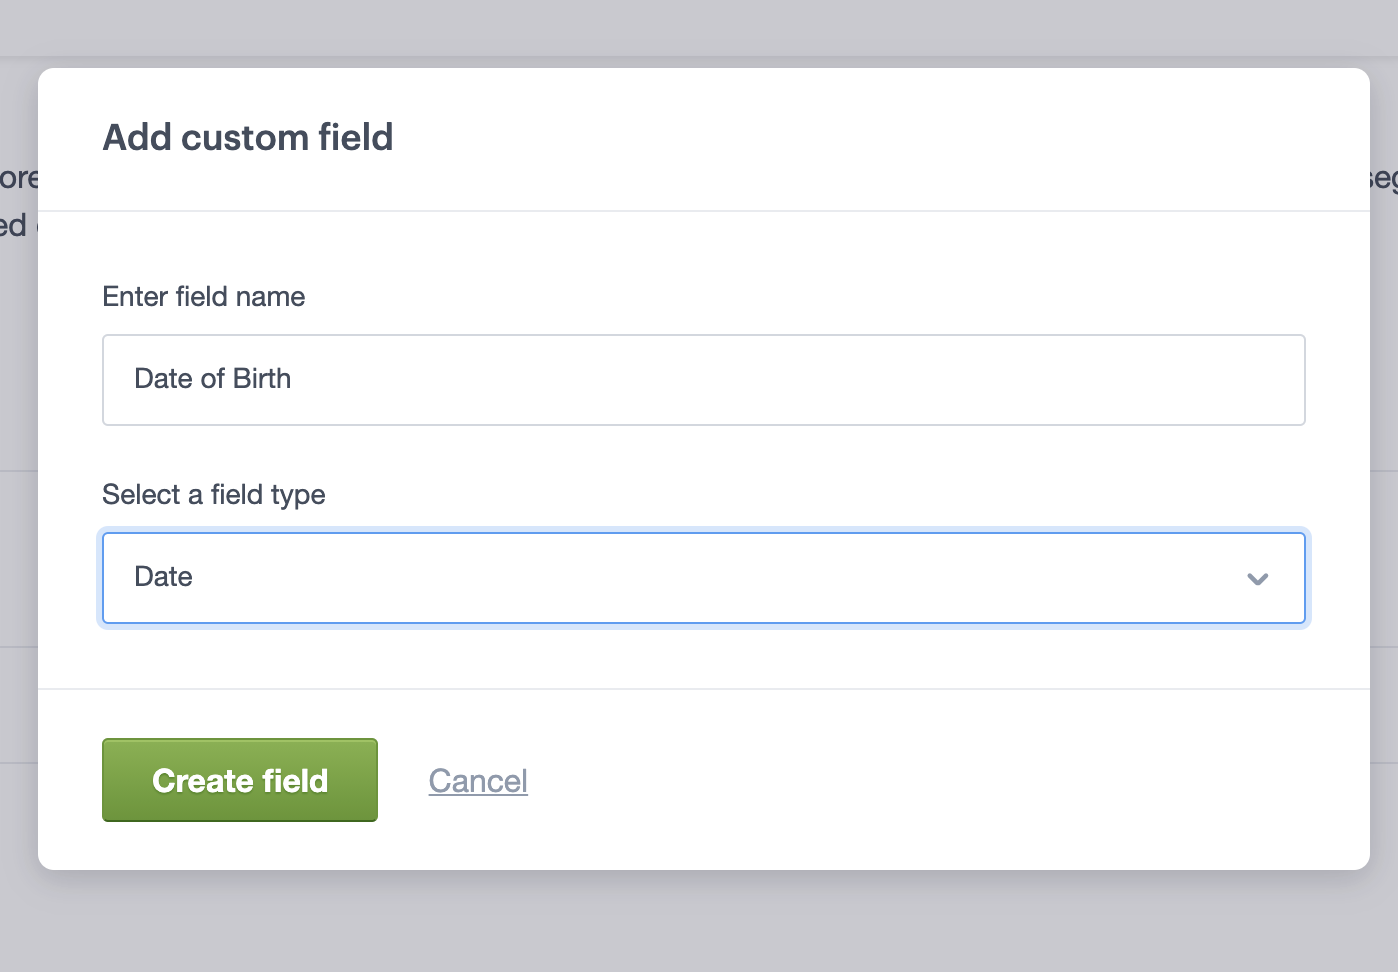Select the Date of Birth text
1398x972 pixels.
click(x=212, y=379)
